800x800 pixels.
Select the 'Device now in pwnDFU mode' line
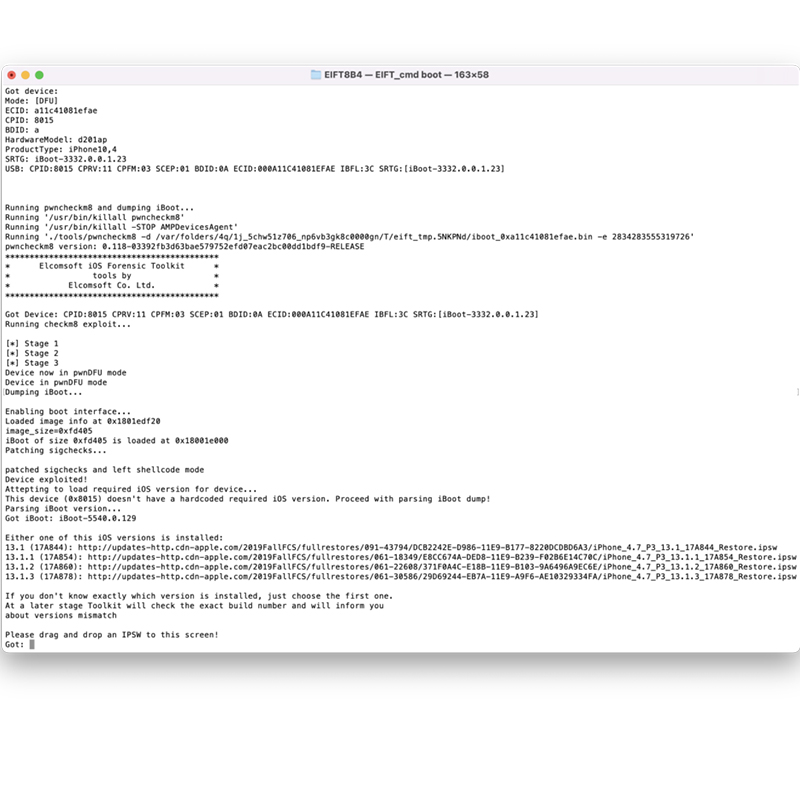pyautogui.click(x=66, y=372)
